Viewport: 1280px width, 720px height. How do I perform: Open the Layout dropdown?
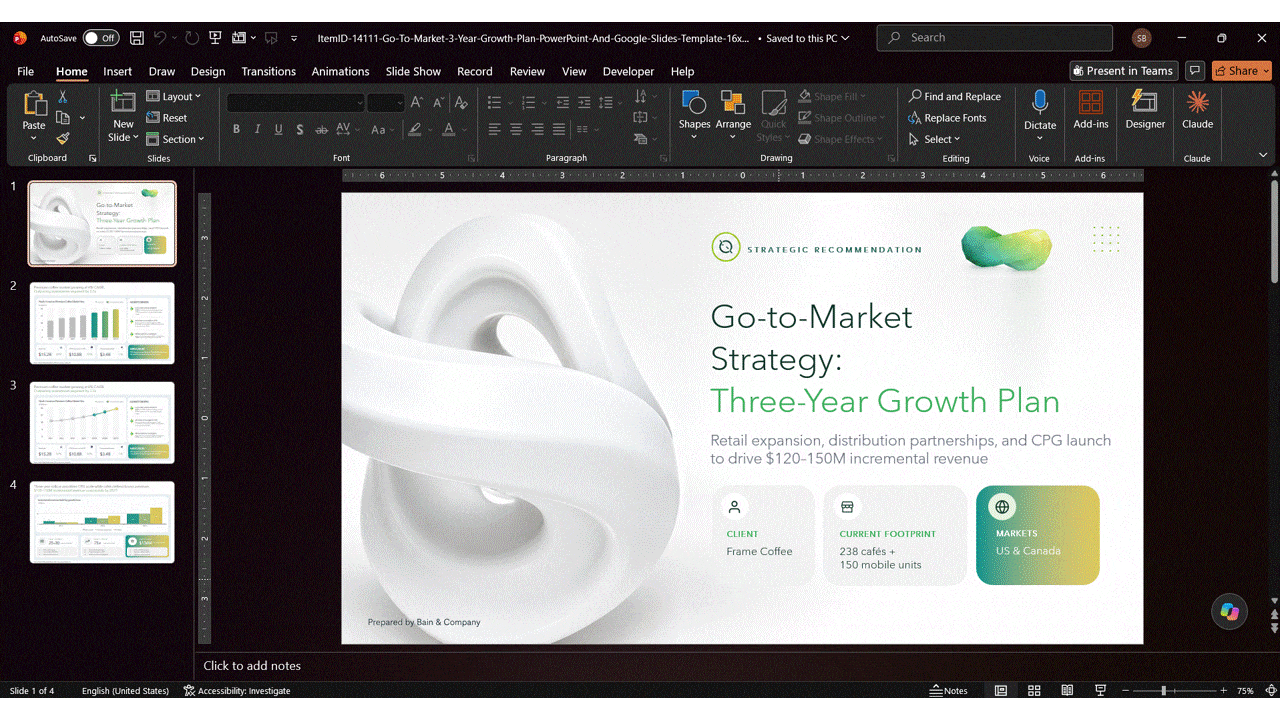coord(174,97)
